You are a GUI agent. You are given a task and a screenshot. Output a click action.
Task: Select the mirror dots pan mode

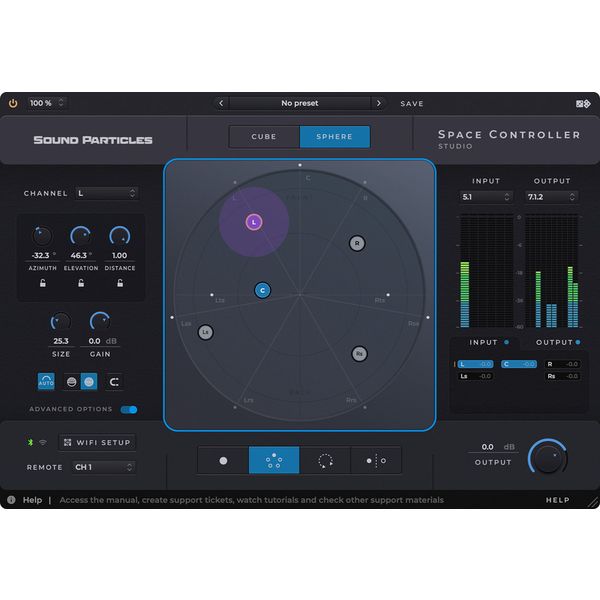376,460
